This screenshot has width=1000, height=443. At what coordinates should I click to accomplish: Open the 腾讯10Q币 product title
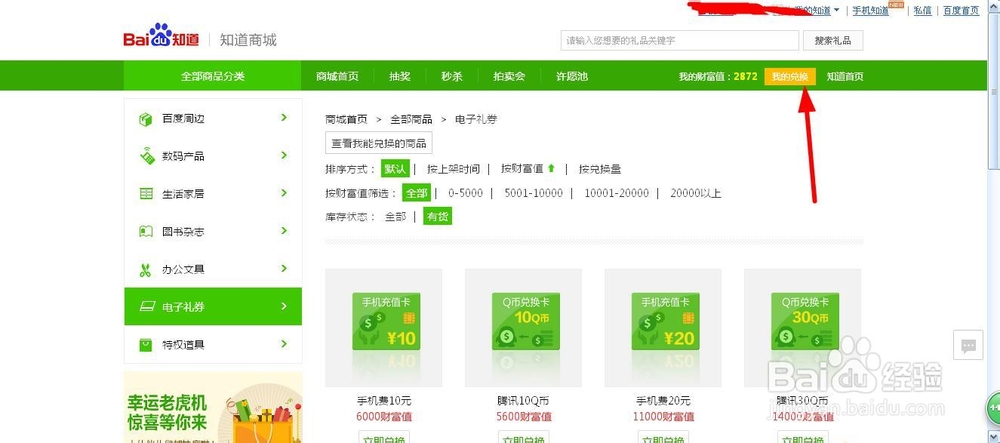coord(523,401)
